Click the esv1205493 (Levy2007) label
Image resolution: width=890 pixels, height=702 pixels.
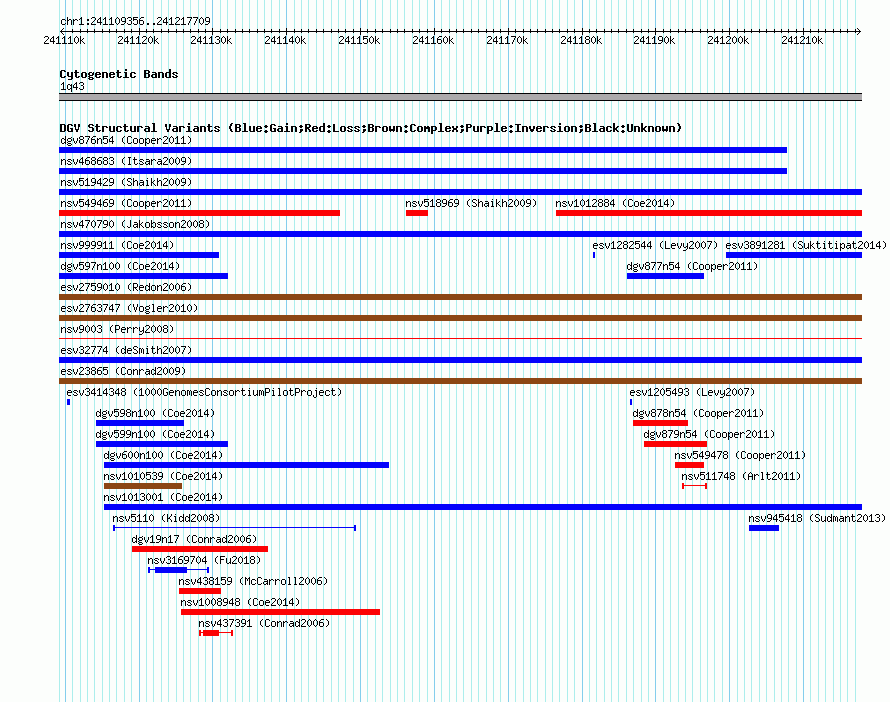692,392
